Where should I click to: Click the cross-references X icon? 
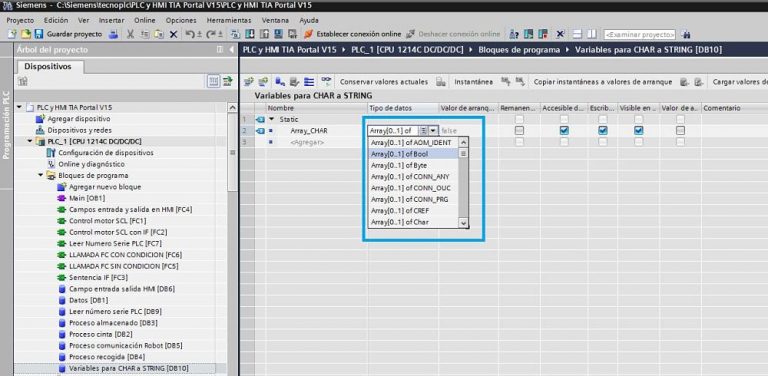tap(560, 34)
